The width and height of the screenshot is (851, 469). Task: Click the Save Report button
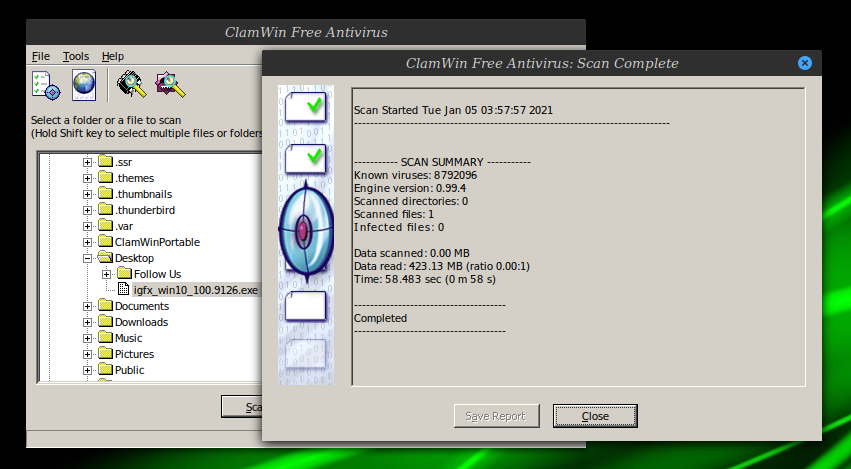tap(497, 416)
